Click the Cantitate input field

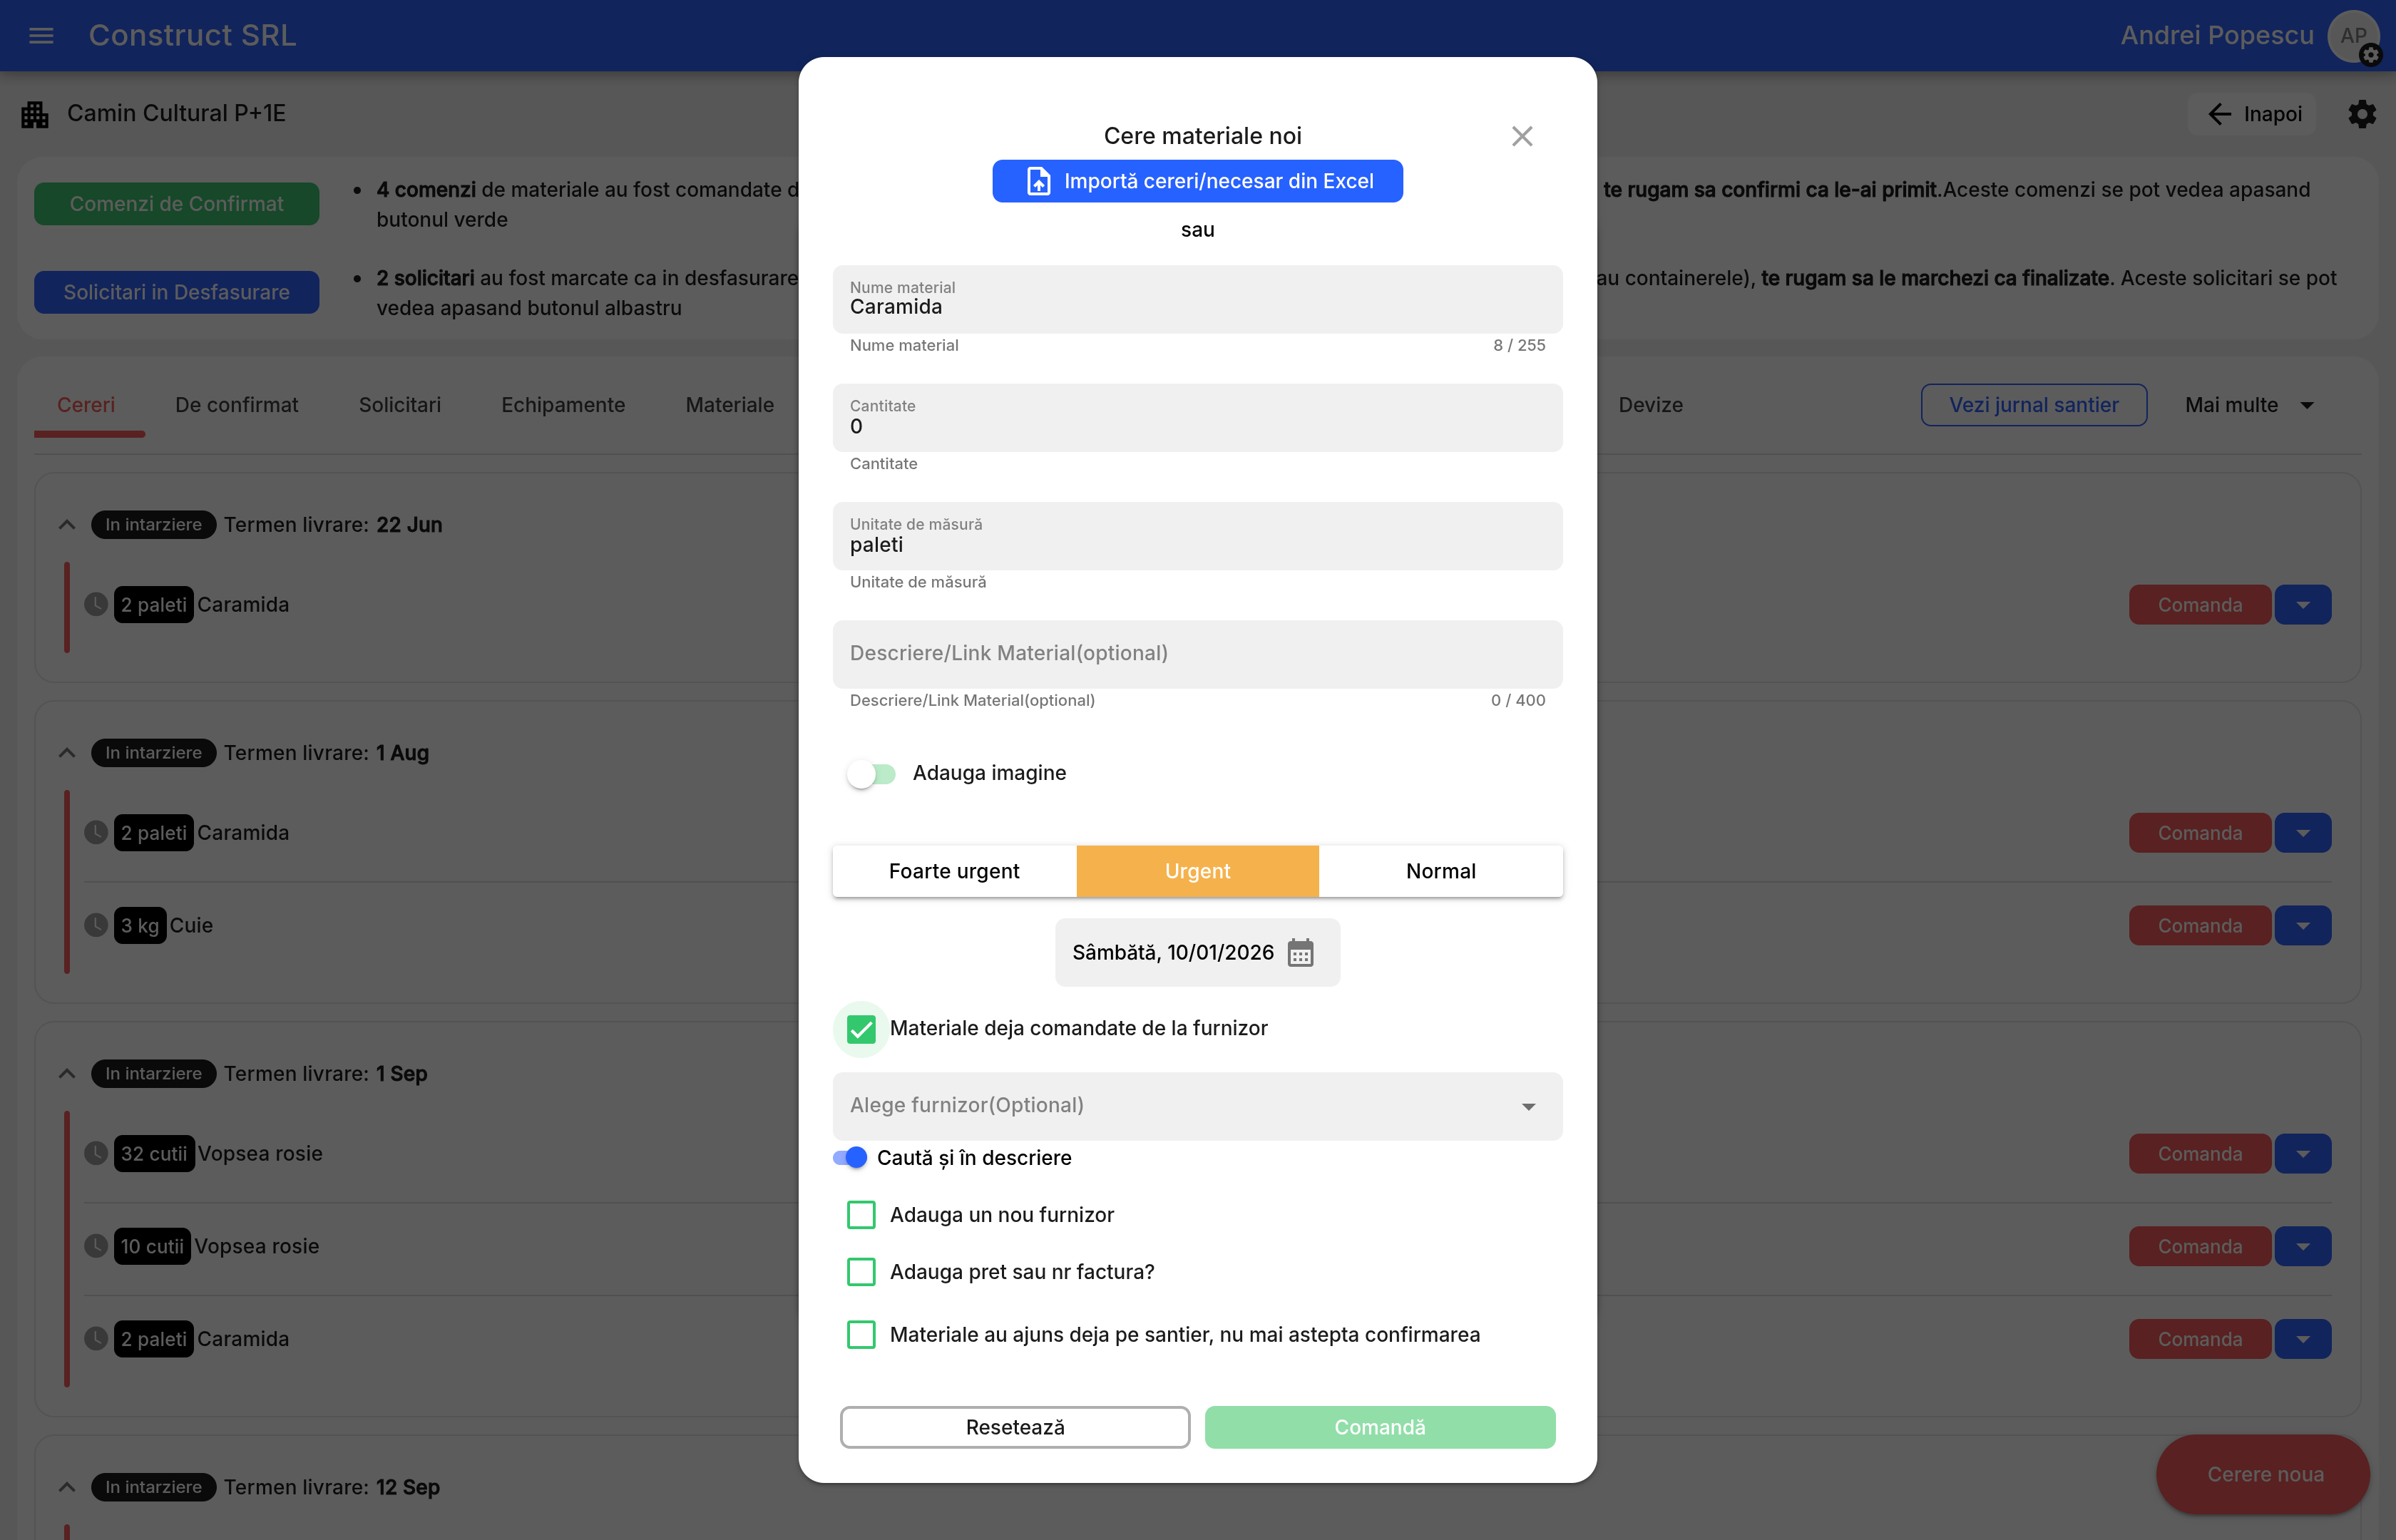[1197, 419]
